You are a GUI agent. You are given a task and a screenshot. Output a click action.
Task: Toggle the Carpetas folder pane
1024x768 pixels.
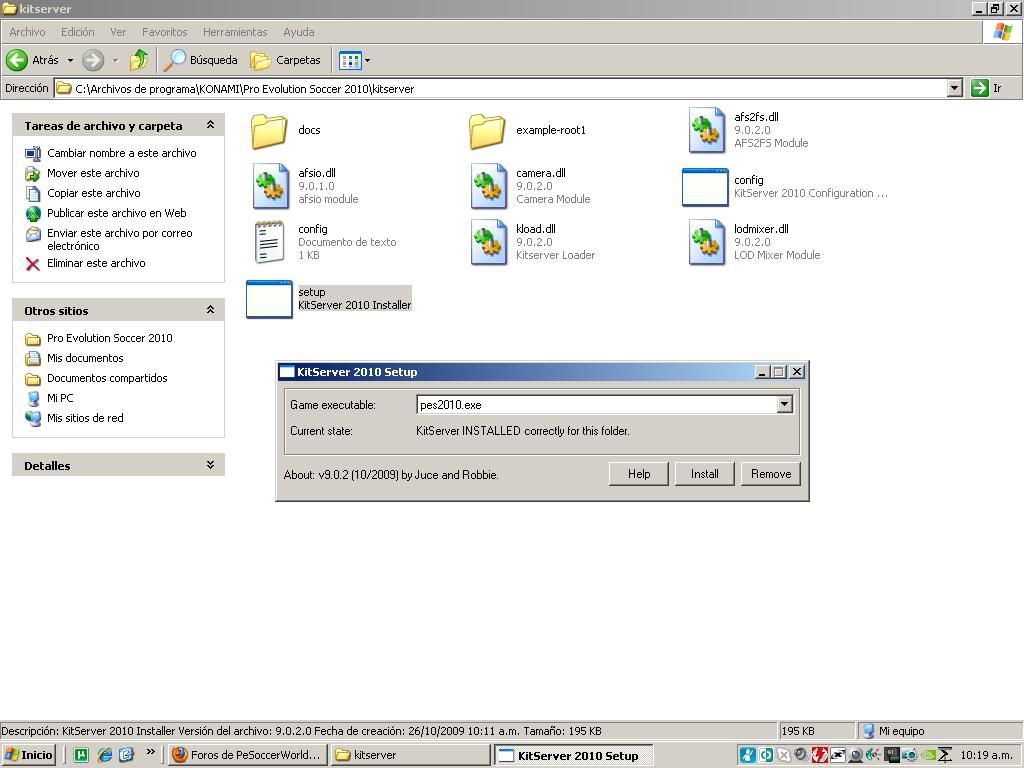(x=285, y=60)
